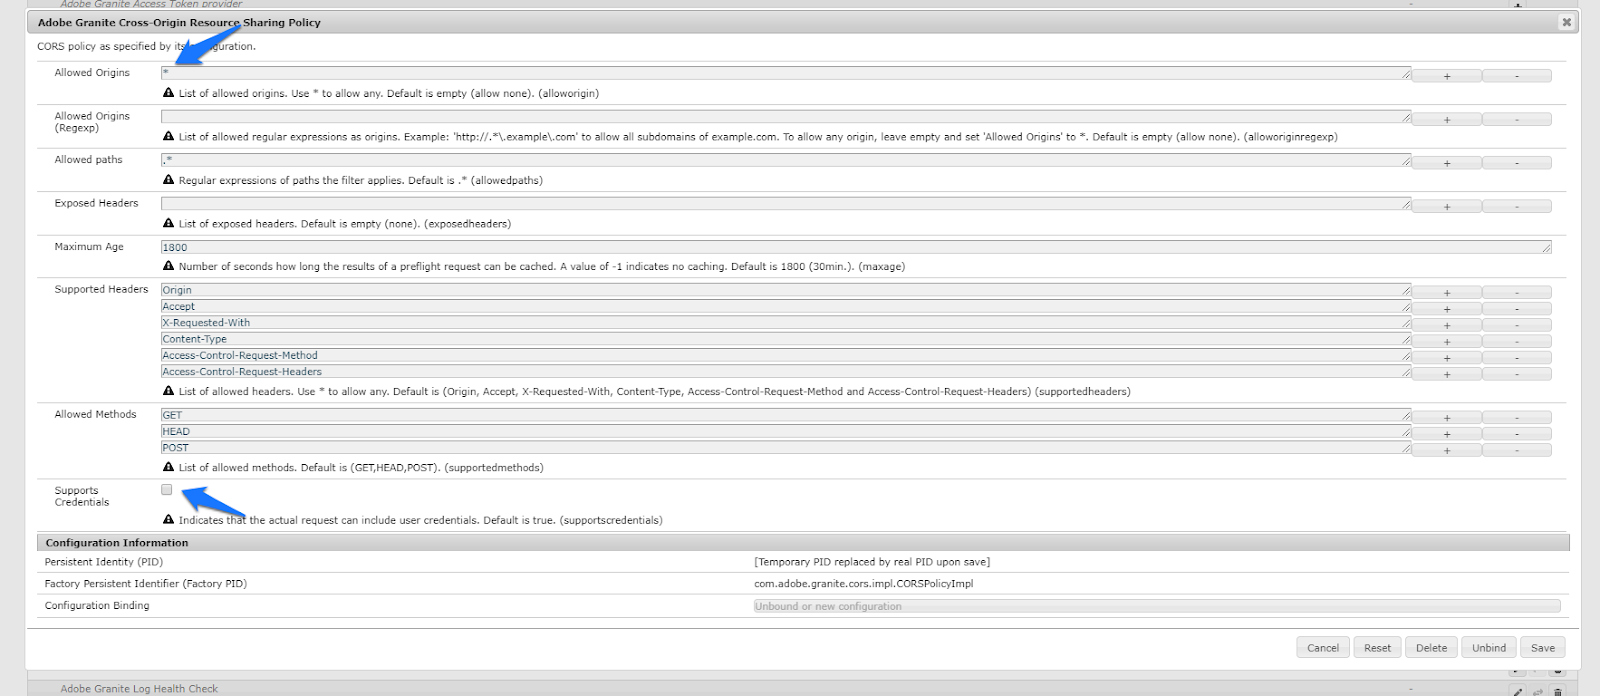Focus the Allowed Origins (Regexp) field

[x=786, y=117]
